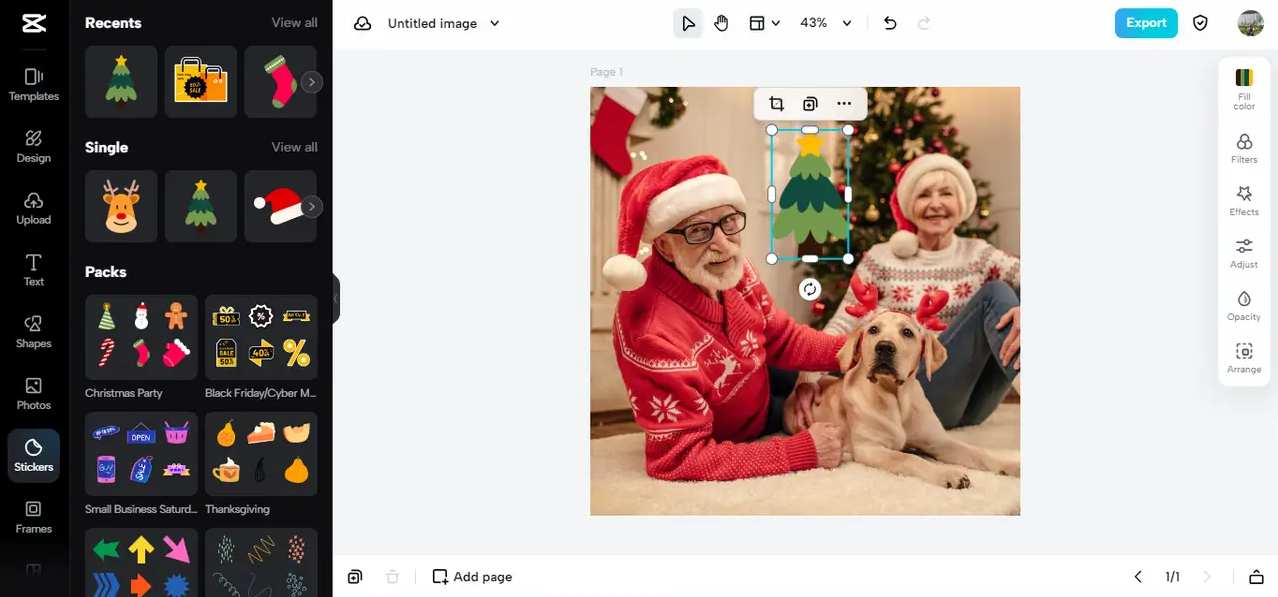
Task: Open the arrows sticker pack
Action: pos(141,562)
